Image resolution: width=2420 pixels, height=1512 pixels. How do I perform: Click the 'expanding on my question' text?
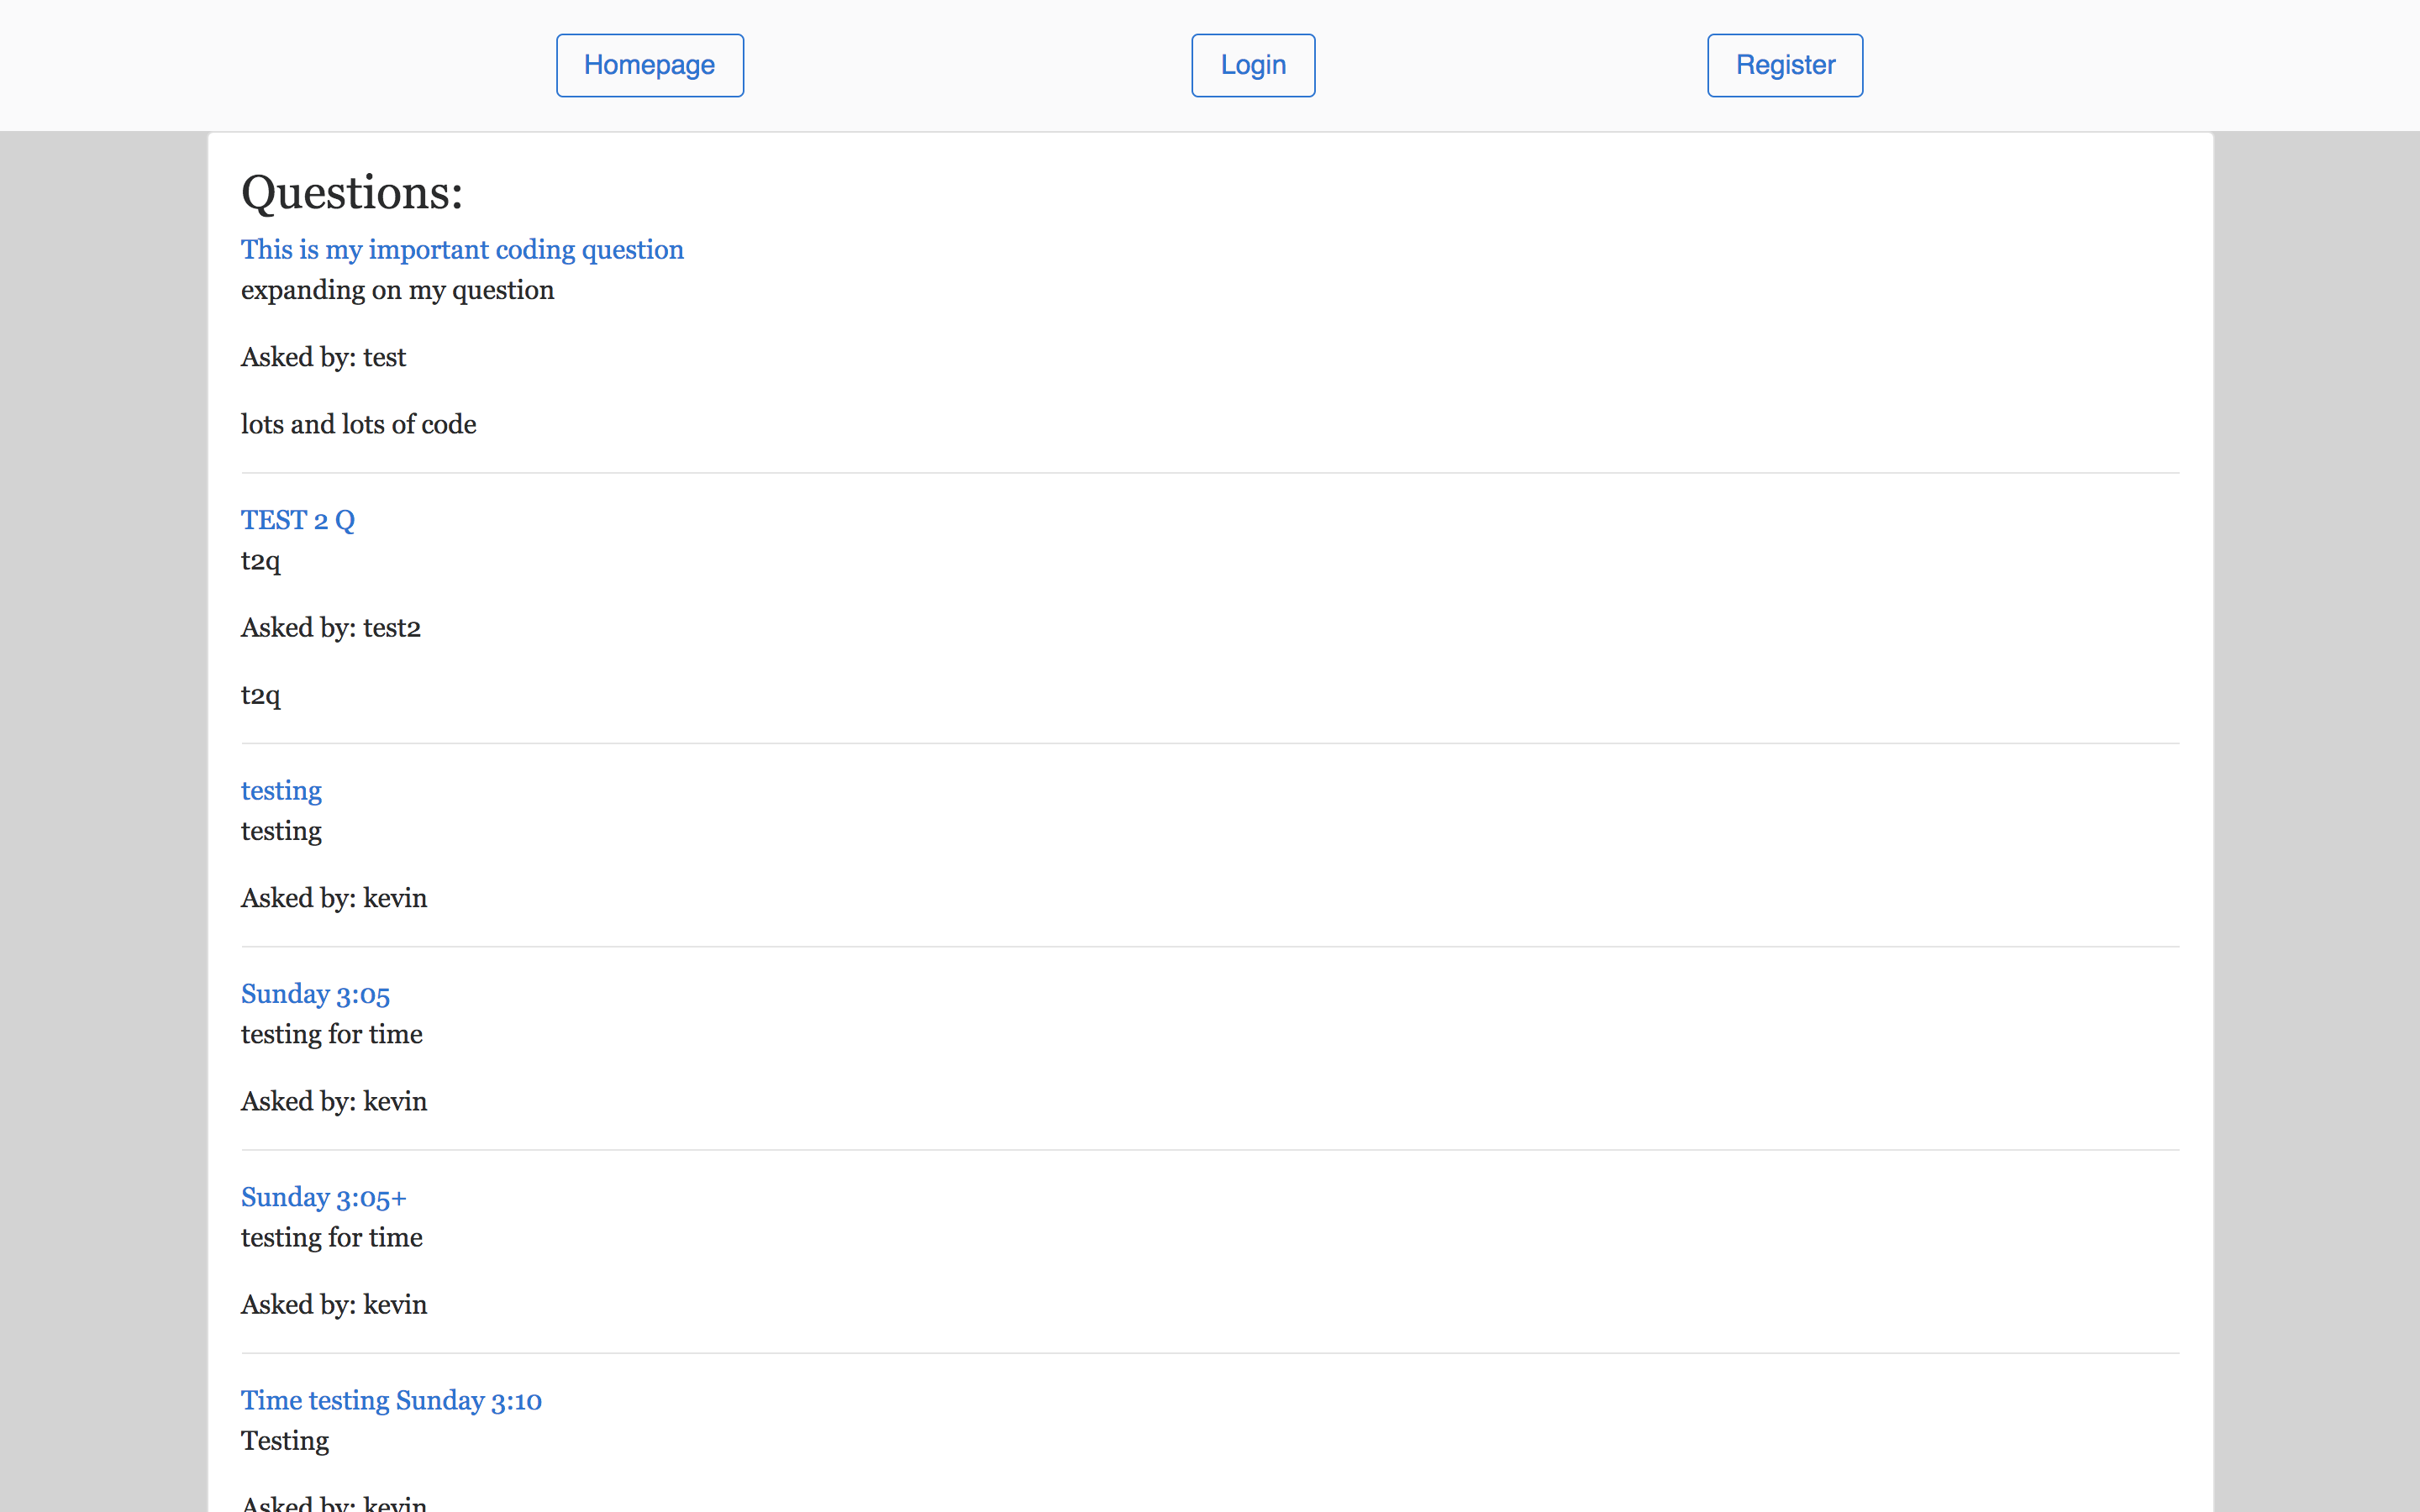click(x=397, y=290)
